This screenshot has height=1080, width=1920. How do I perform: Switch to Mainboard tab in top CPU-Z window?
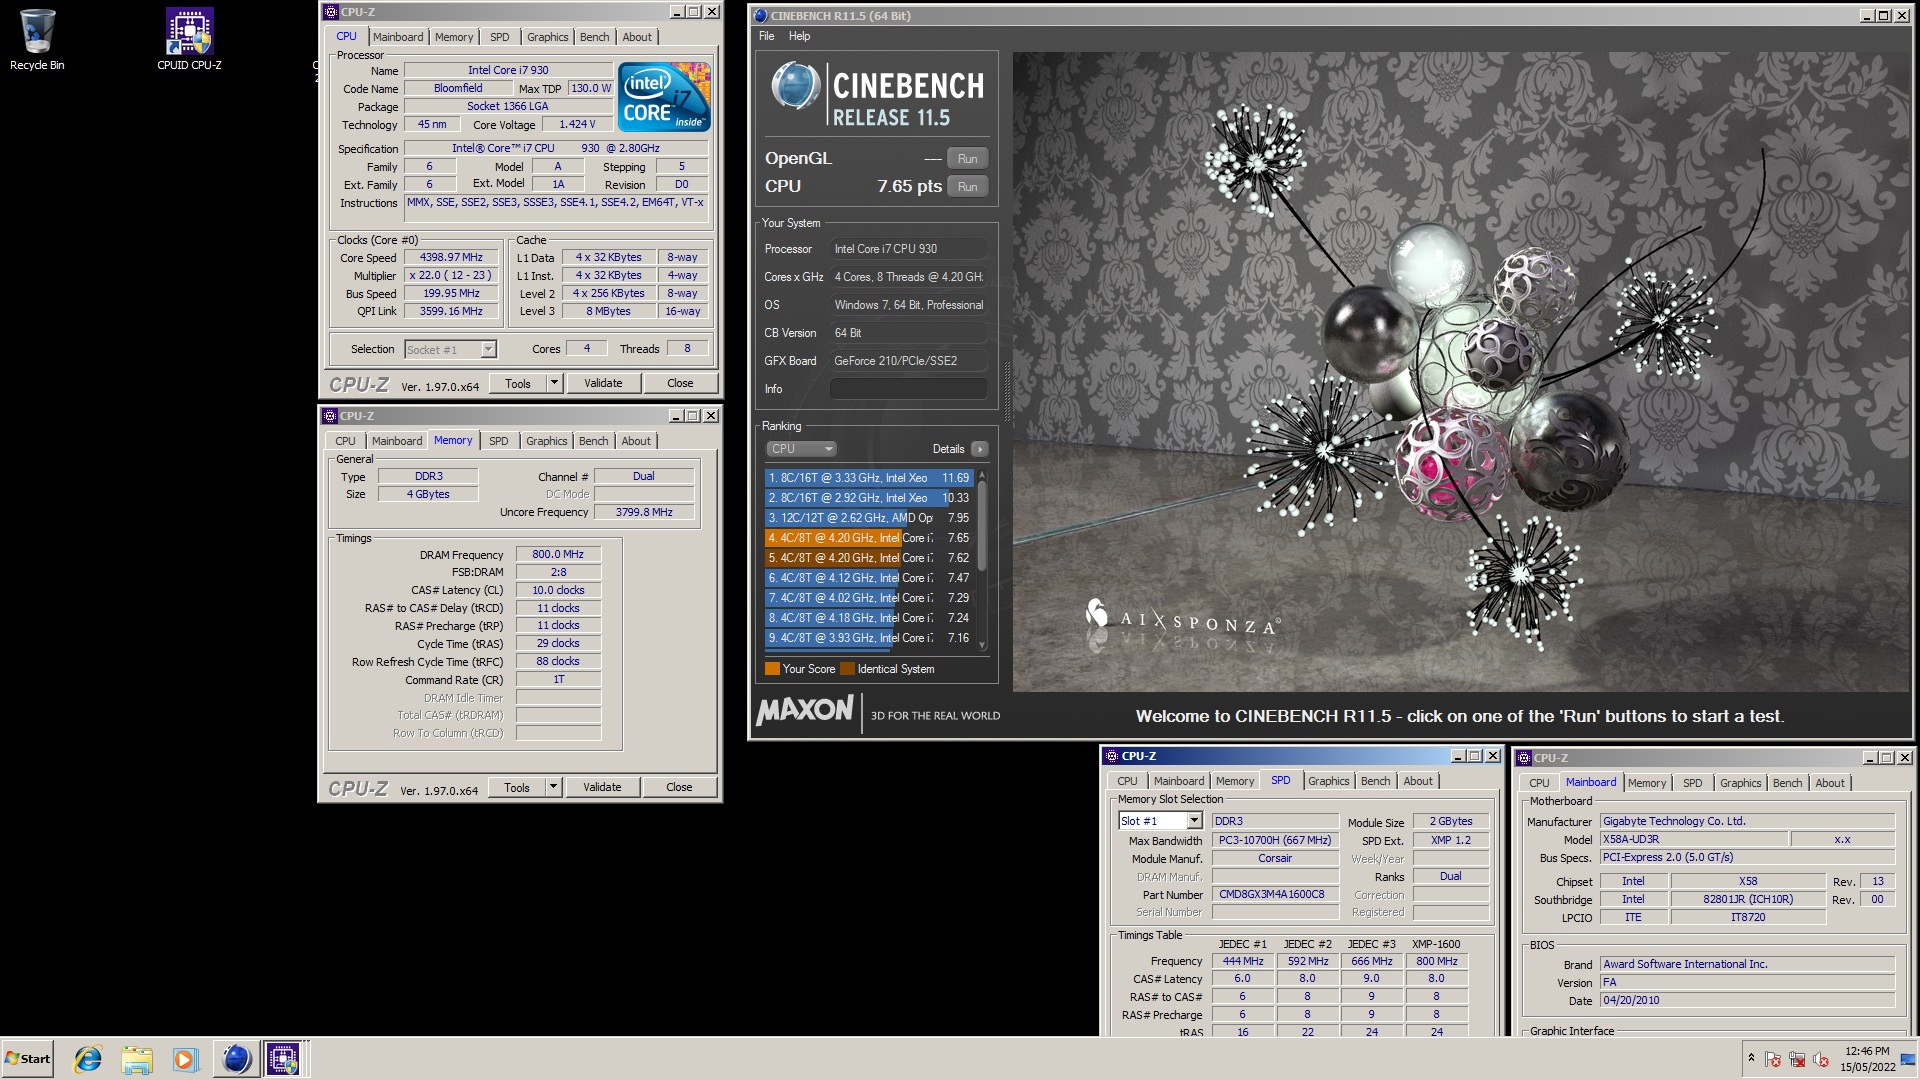click(x=398, y=37)
